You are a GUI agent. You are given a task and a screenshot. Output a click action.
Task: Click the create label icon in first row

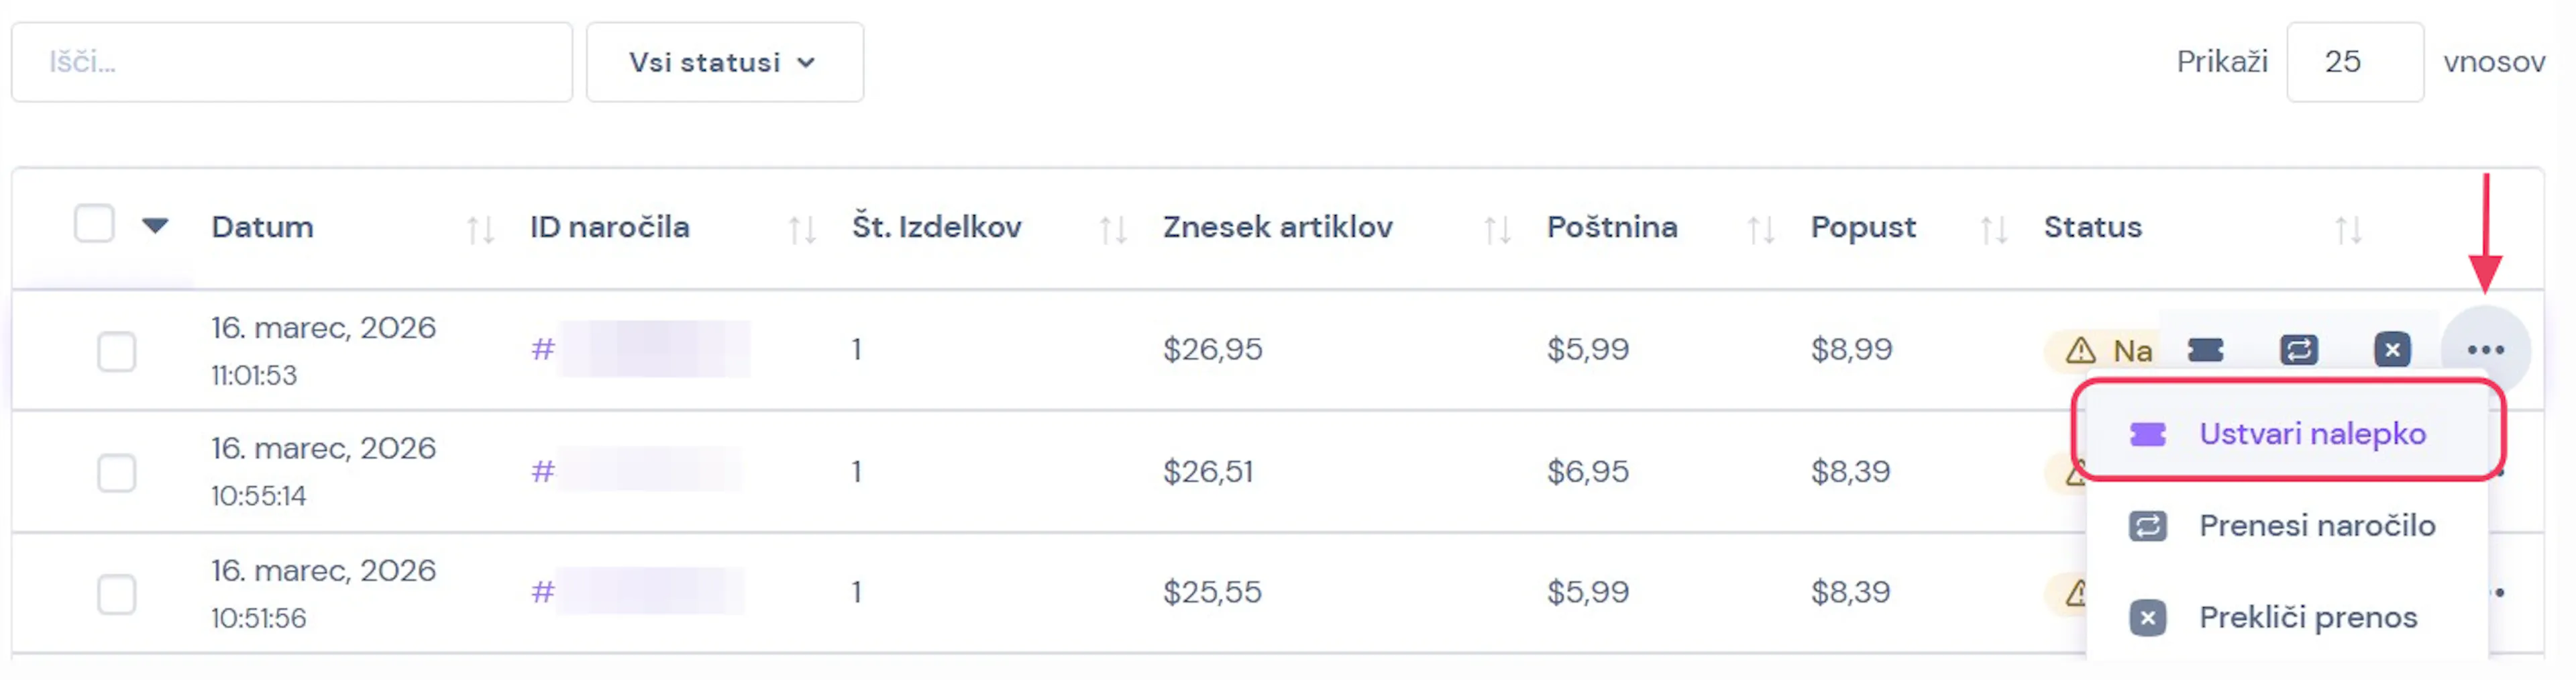[2205, 350]
